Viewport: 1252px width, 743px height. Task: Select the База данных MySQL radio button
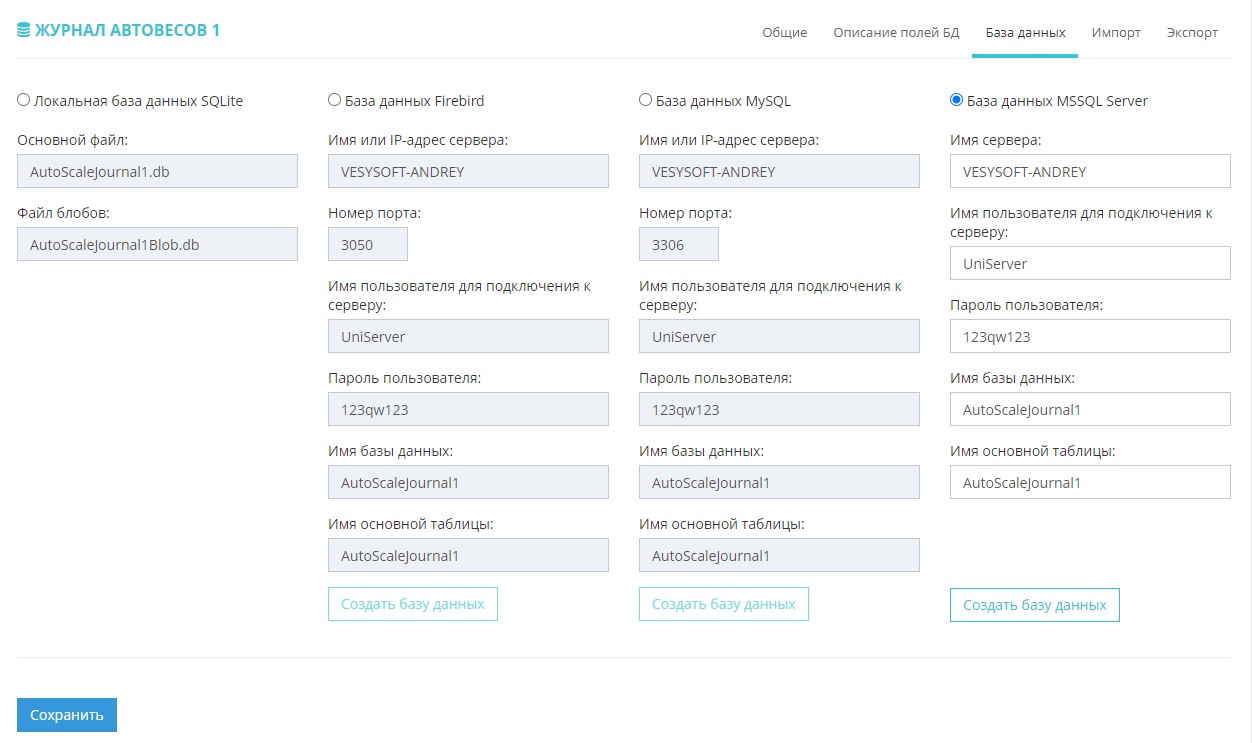click(646, 100)
